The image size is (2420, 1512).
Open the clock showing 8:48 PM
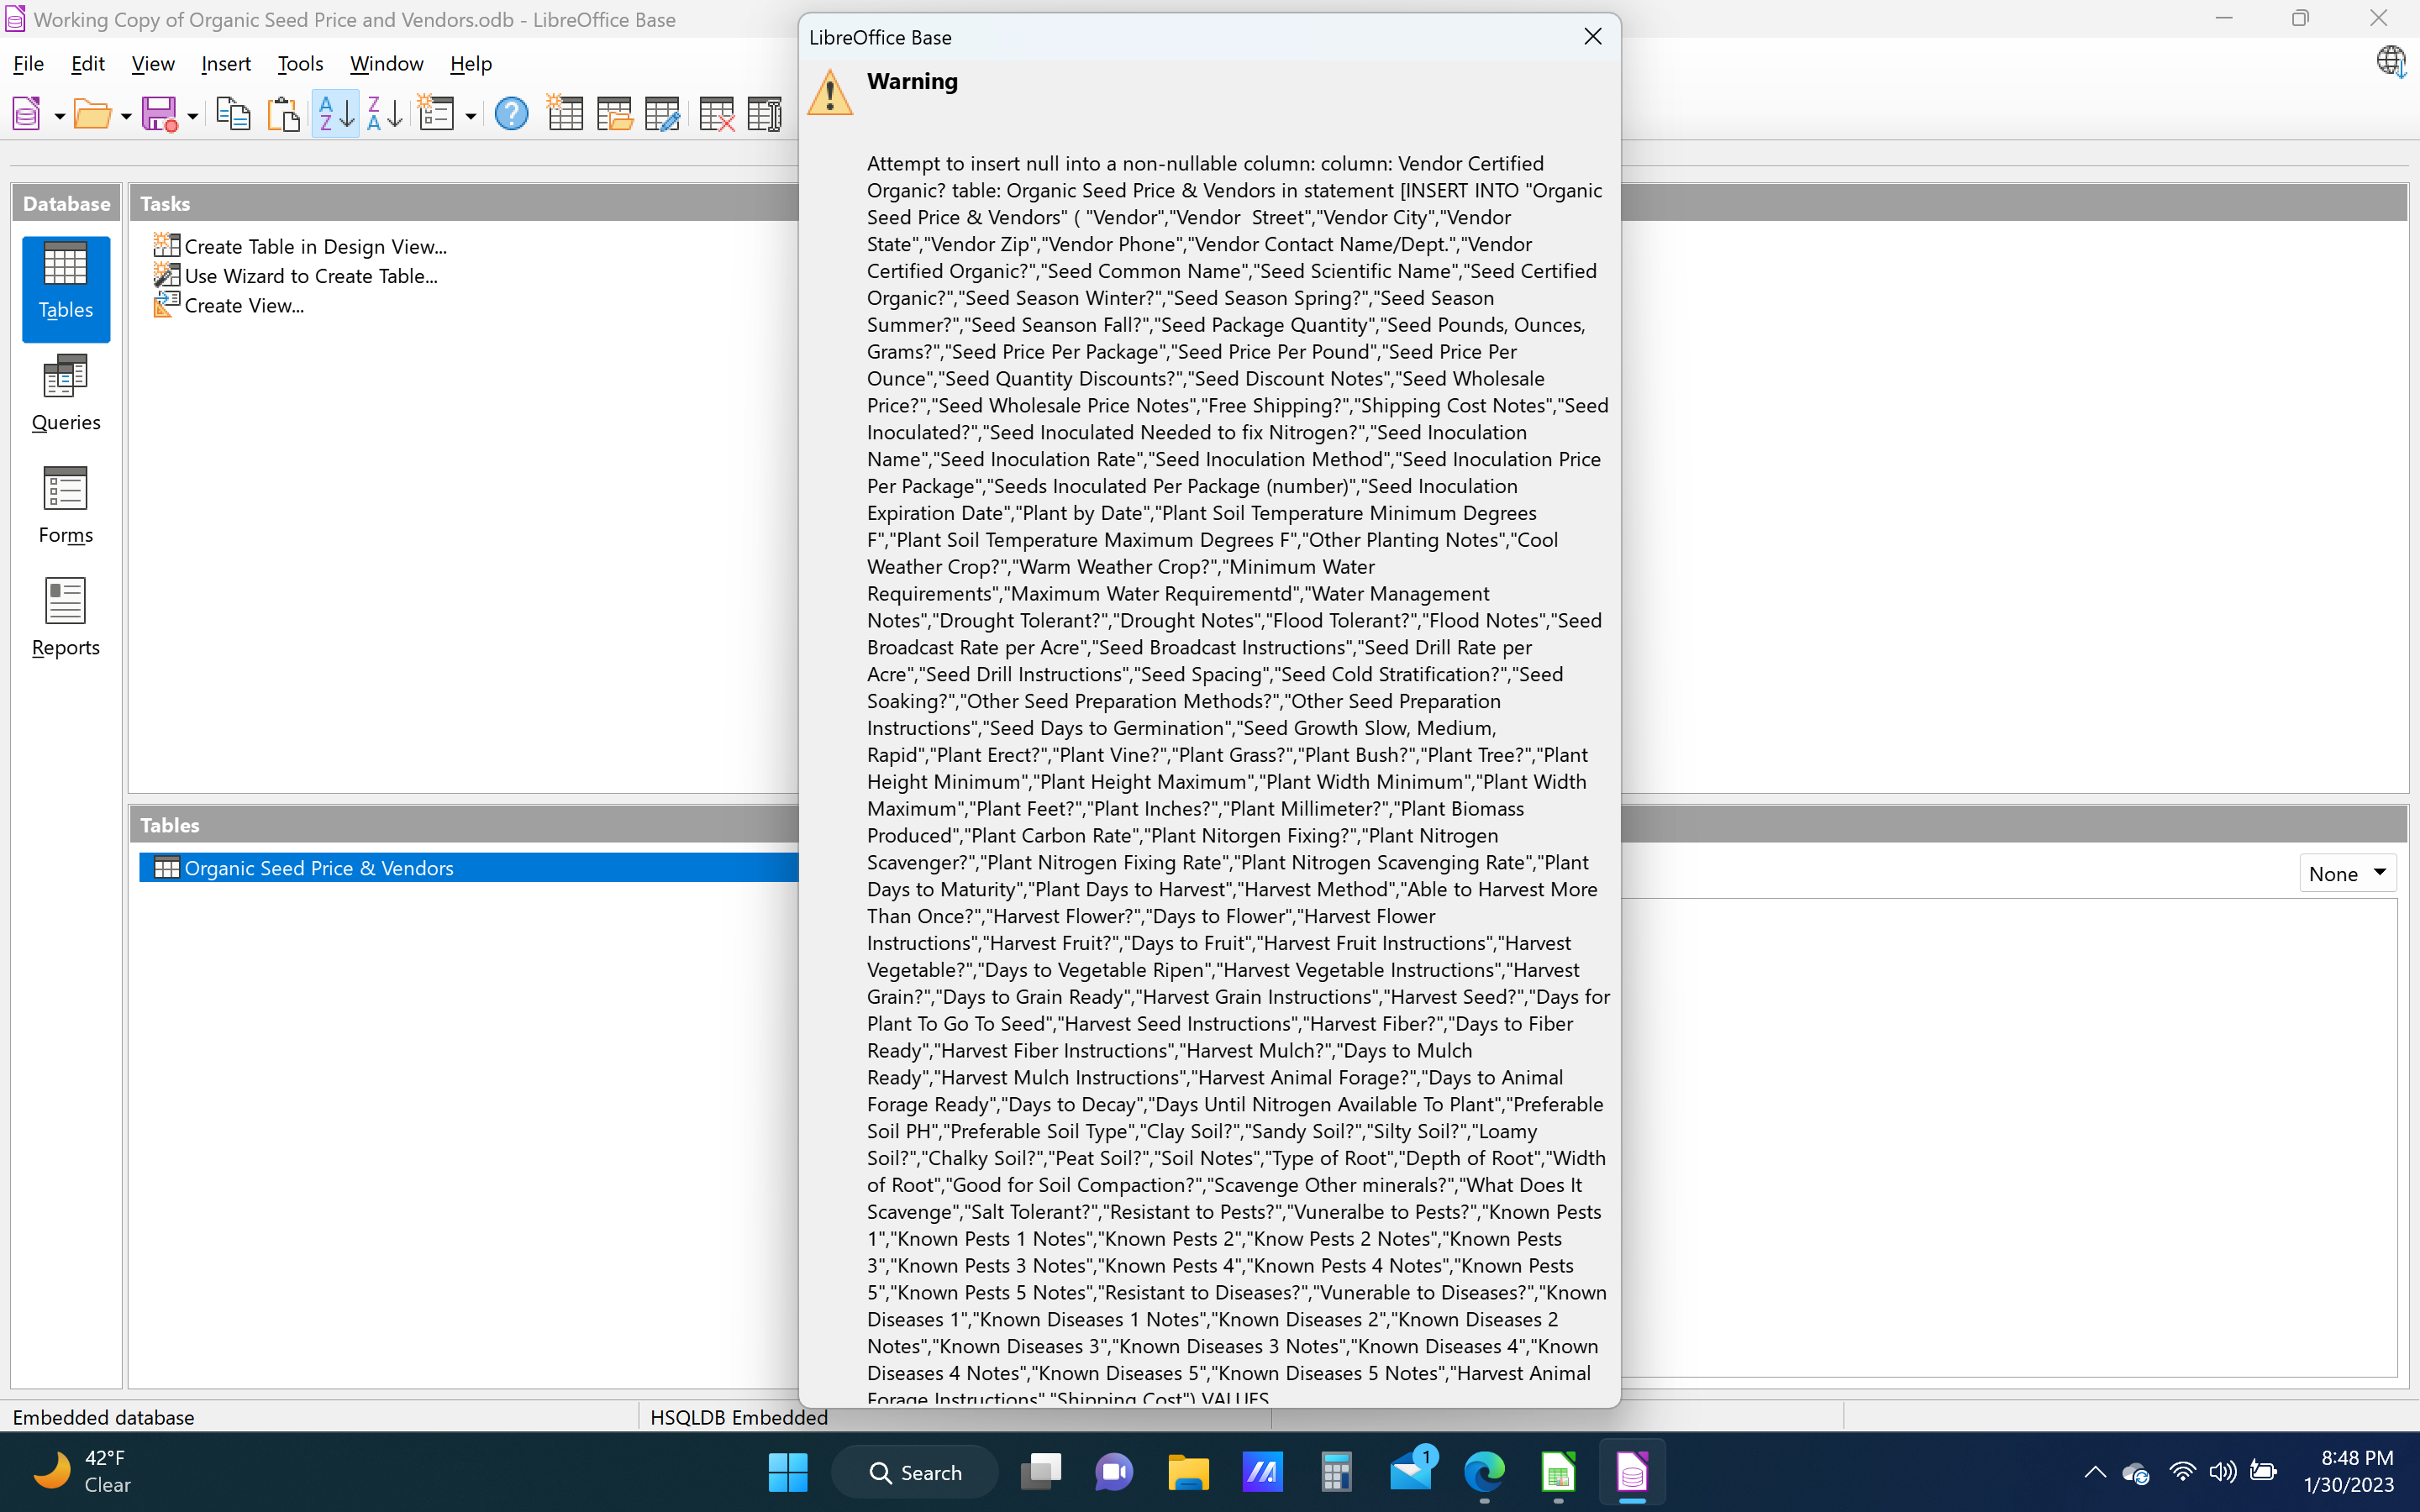[2349, 1472]
